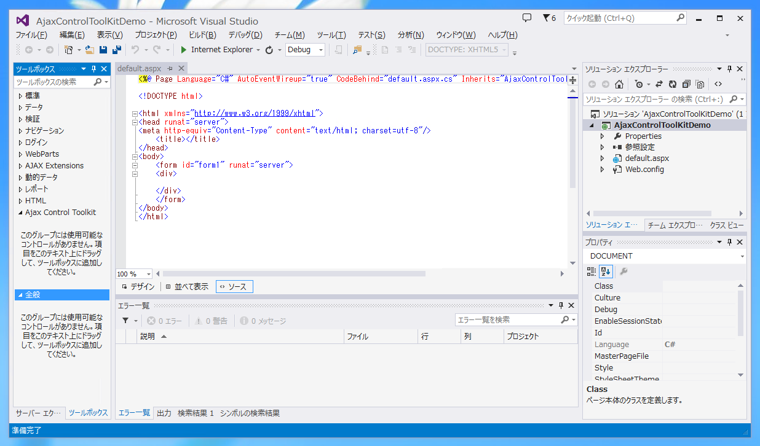
Task: Click the browser Refresh icon in toolbar
Action: coord(269,49)
